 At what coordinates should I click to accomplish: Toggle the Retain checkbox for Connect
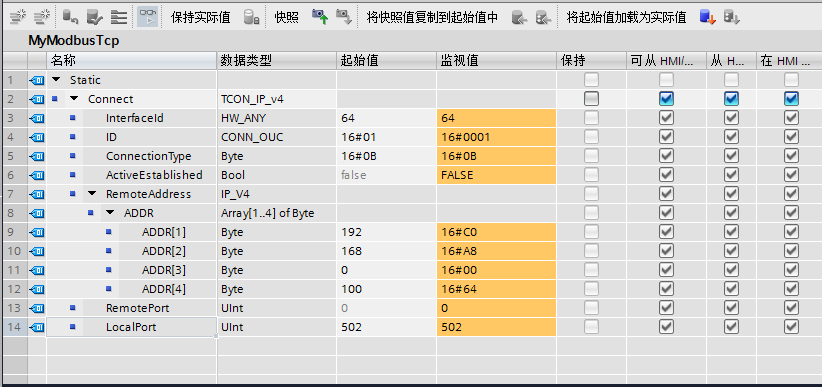591,99
